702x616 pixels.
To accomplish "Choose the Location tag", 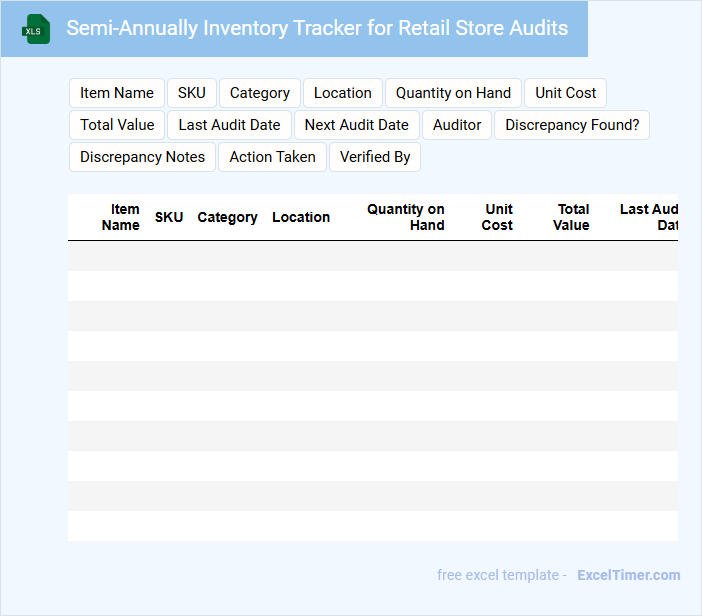I will [x=343, y=93].
